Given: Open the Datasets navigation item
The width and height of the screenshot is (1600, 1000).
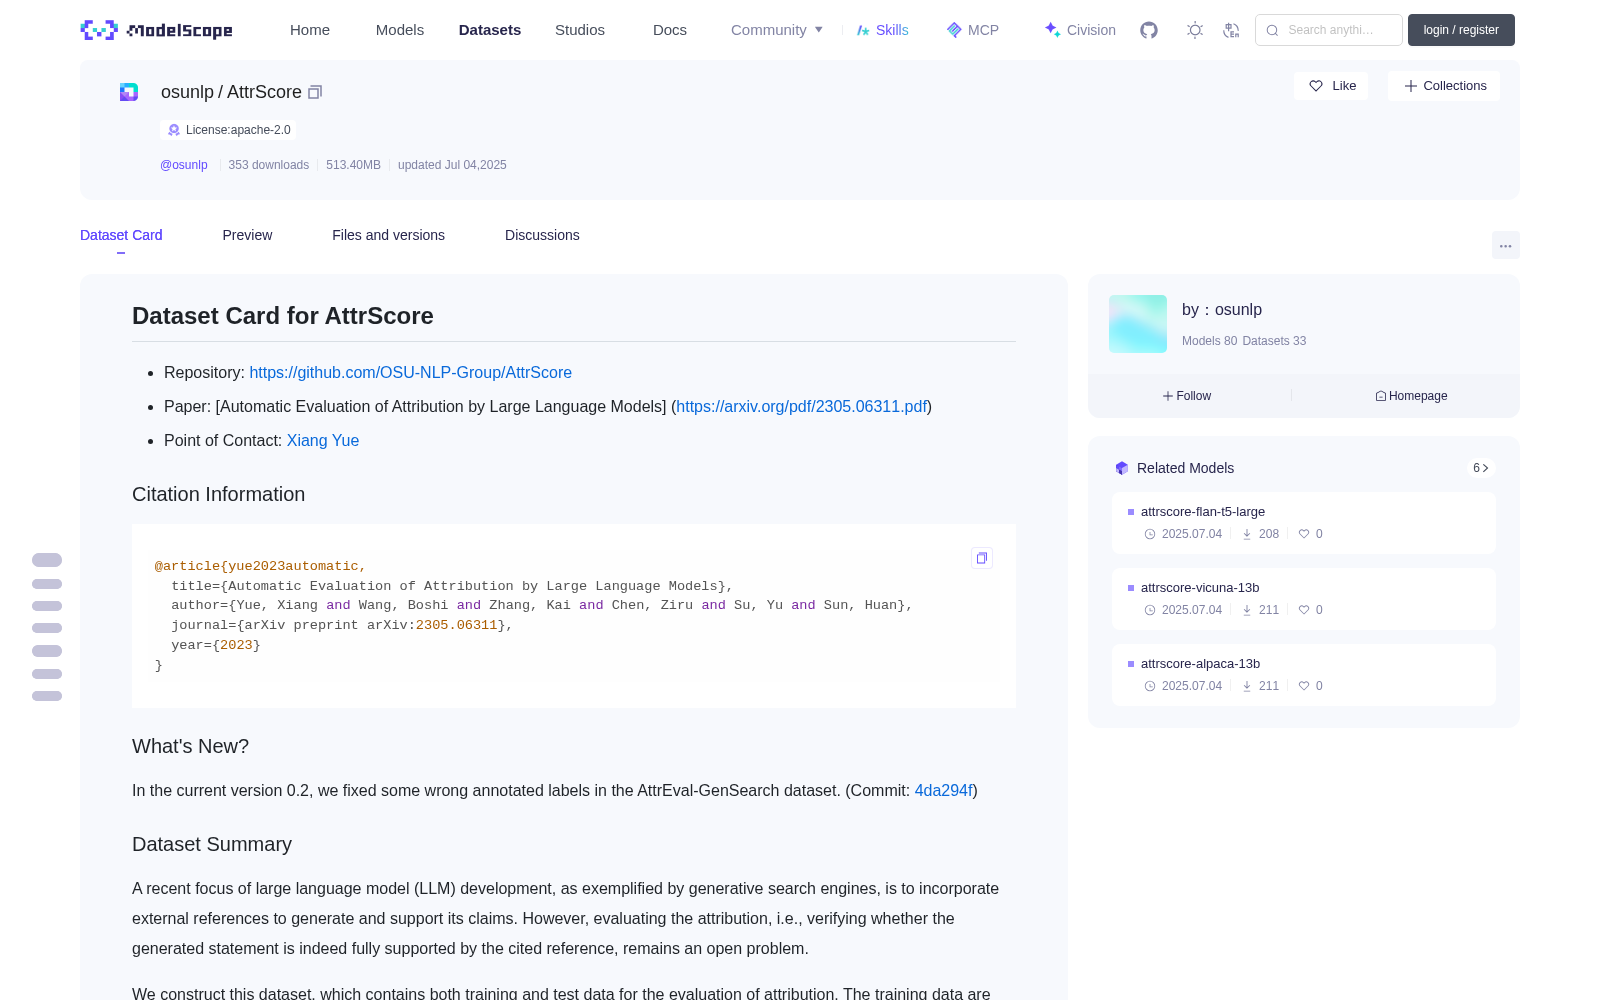Looking at the screenshot, I should pyautogui.click(x=490, y=30).
